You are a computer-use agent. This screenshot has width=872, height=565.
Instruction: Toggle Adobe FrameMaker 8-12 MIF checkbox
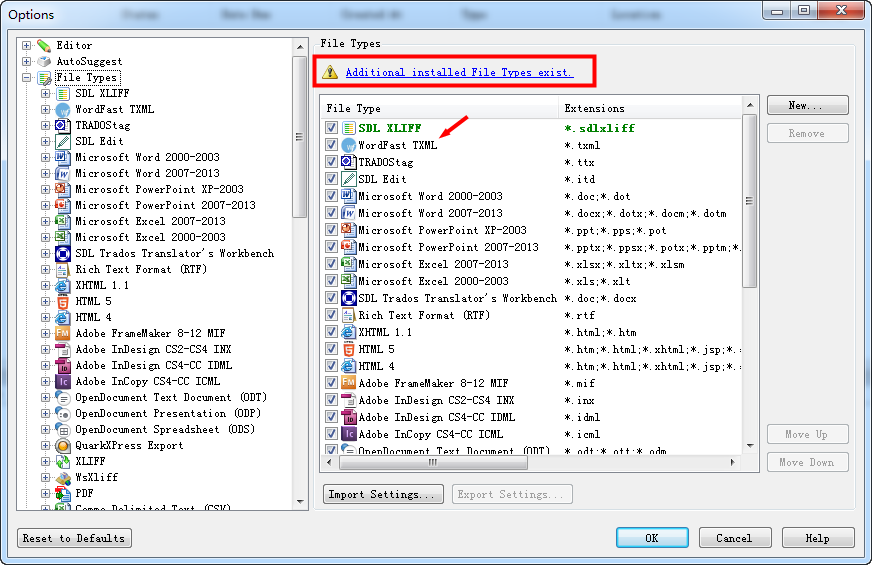[331, 383]
